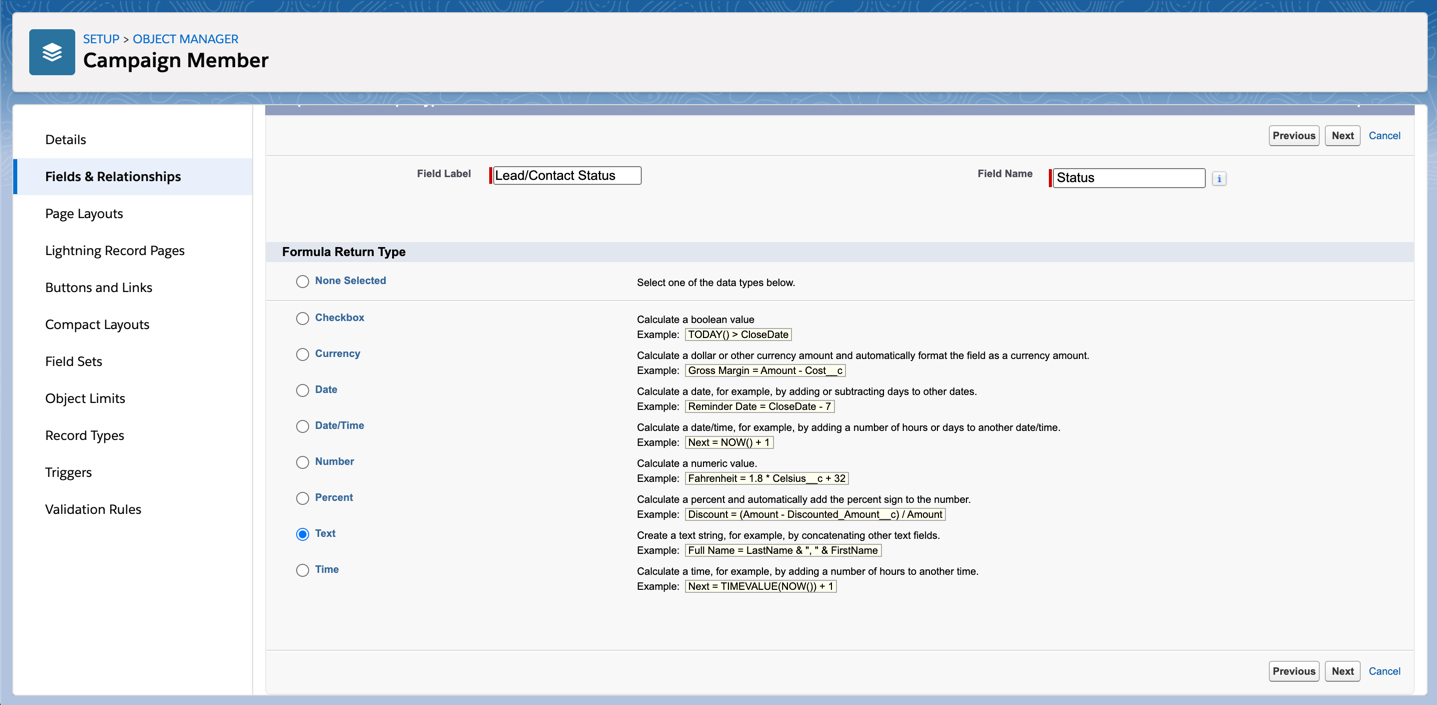1437x705 pixels.
Task: Pick the Number return type option
Action: coord(302,463)
